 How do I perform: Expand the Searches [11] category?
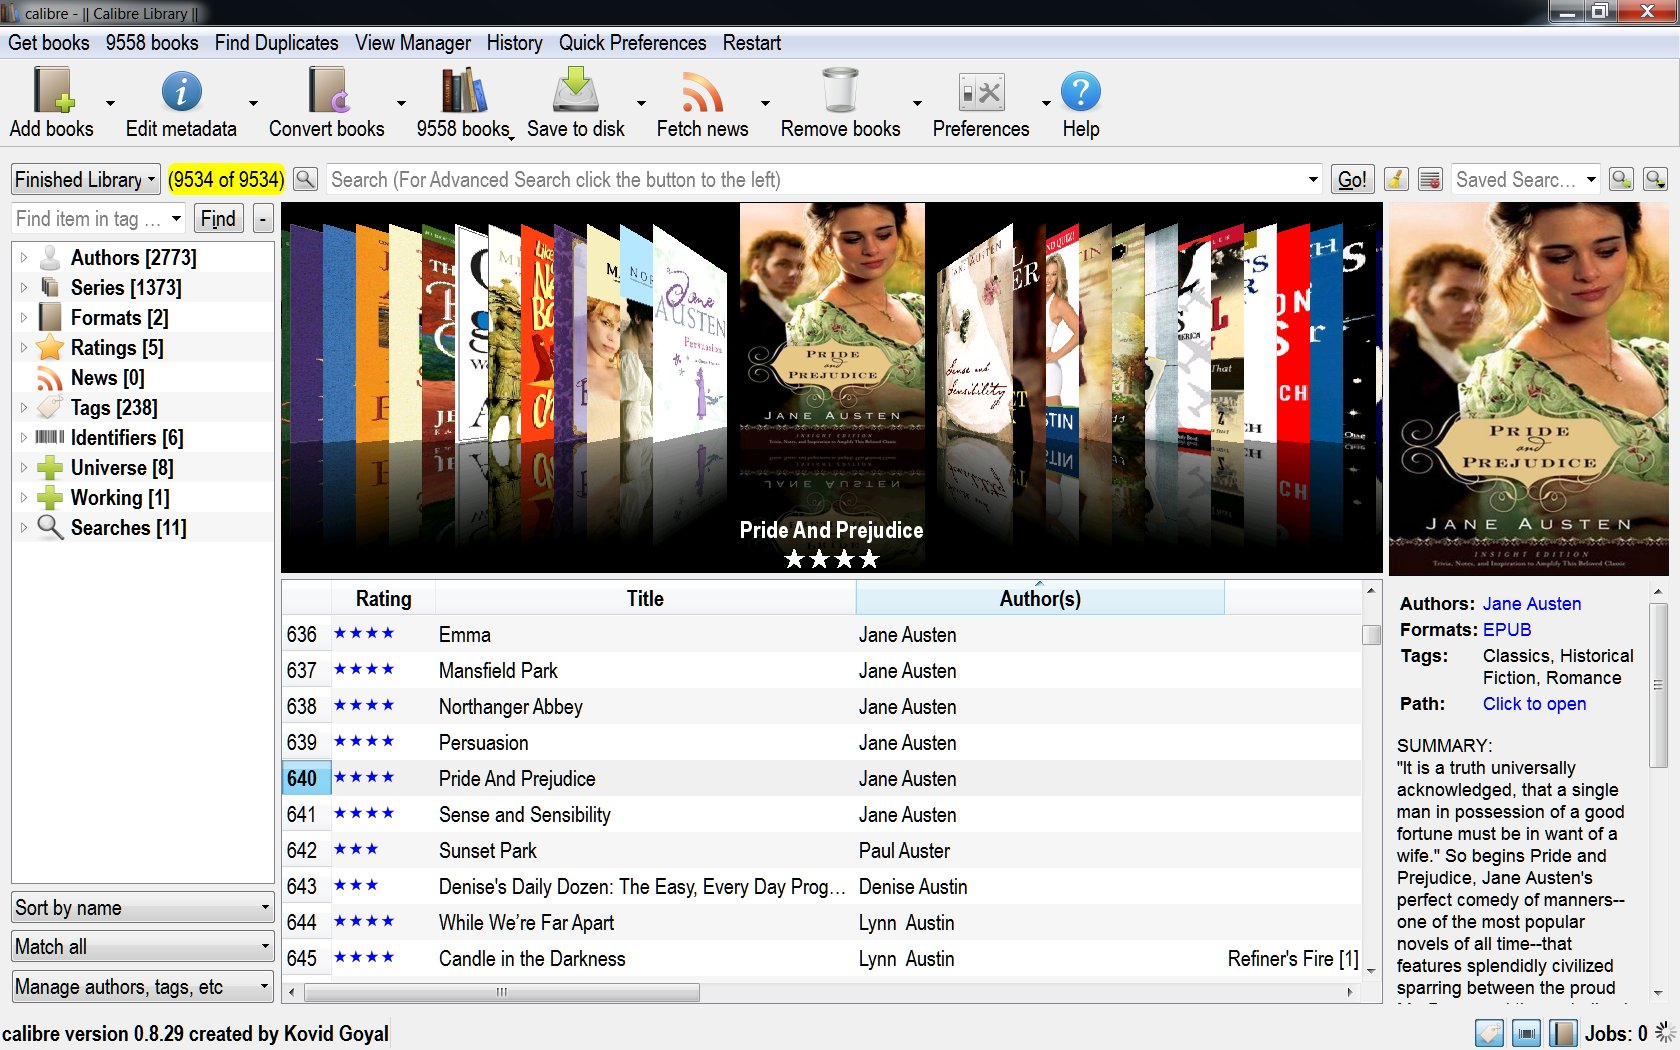[x=24, y=527]
